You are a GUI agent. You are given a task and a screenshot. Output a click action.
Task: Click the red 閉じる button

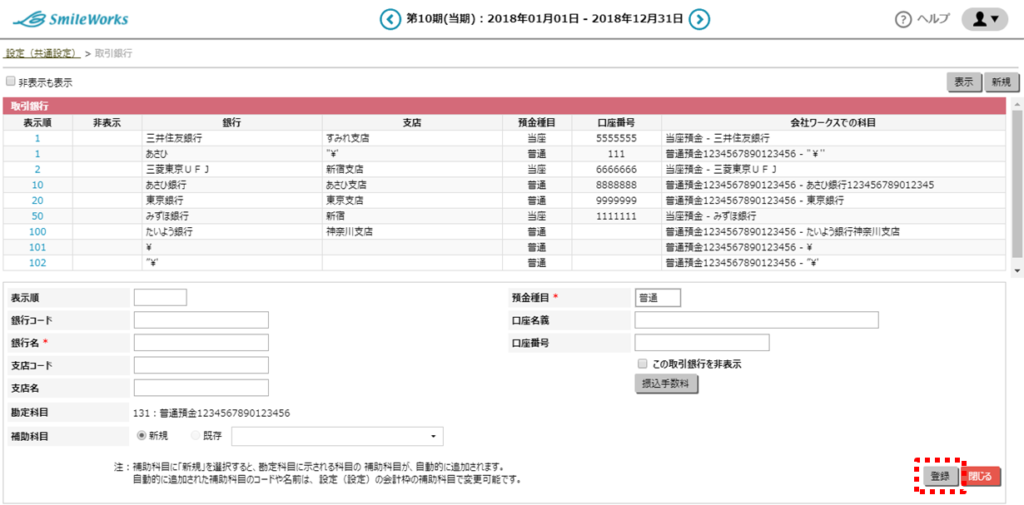pos(980,476)
